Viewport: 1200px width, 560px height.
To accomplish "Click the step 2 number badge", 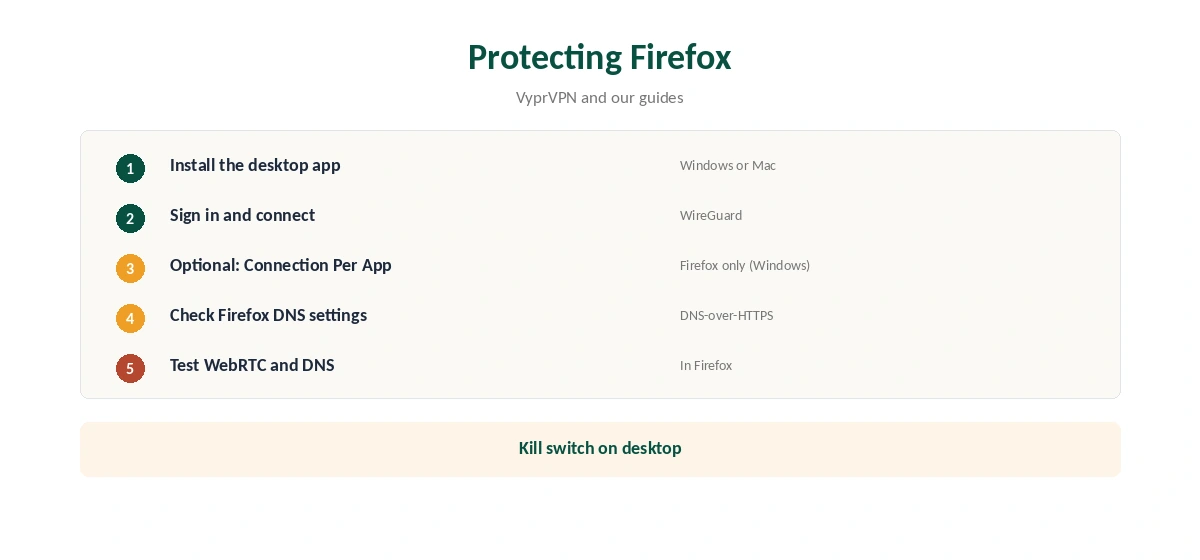I will tap(130, 218).
